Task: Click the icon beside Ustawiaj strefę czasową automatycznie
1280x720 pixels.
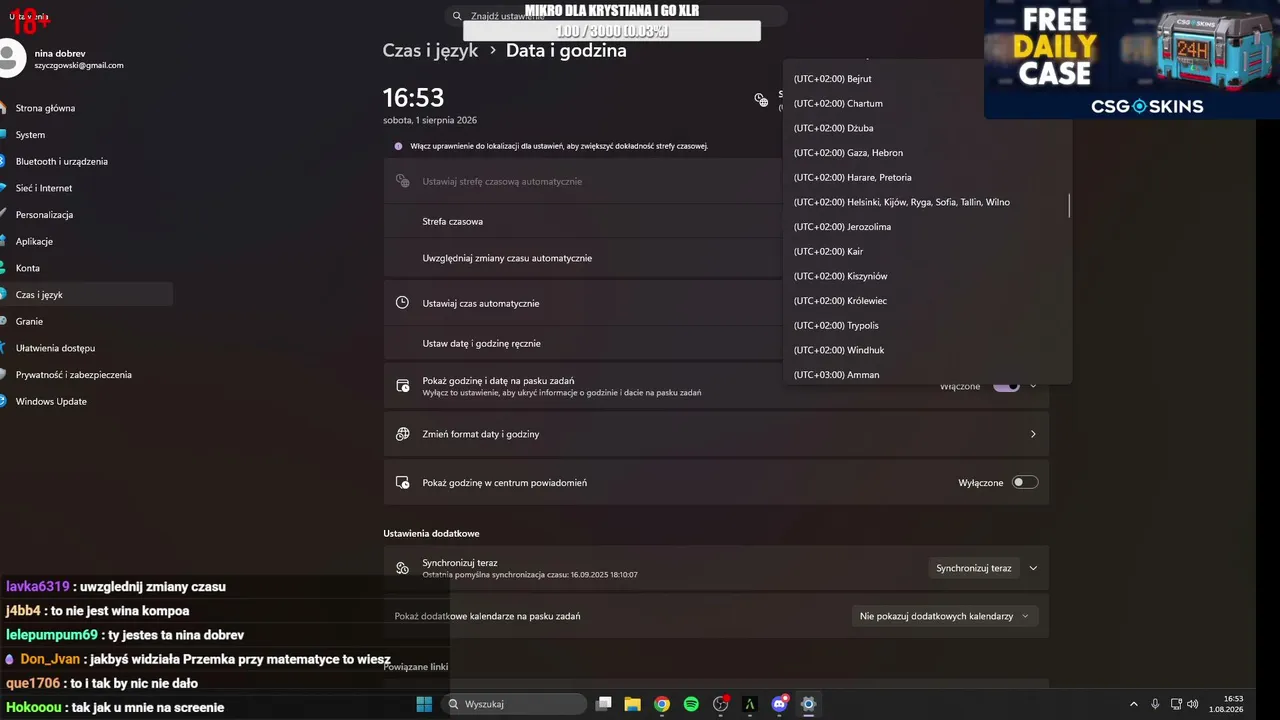Action: pos(402,181)
